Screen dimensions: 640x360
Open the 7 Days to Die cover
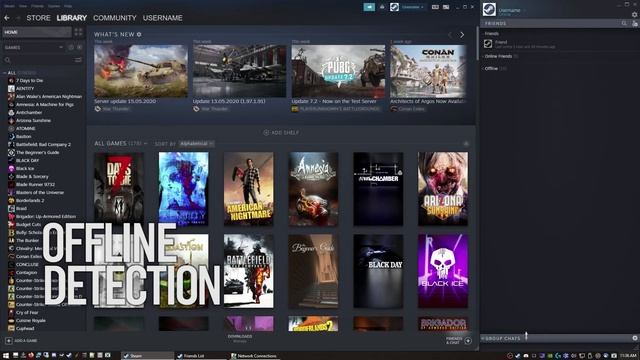[119, 189]
